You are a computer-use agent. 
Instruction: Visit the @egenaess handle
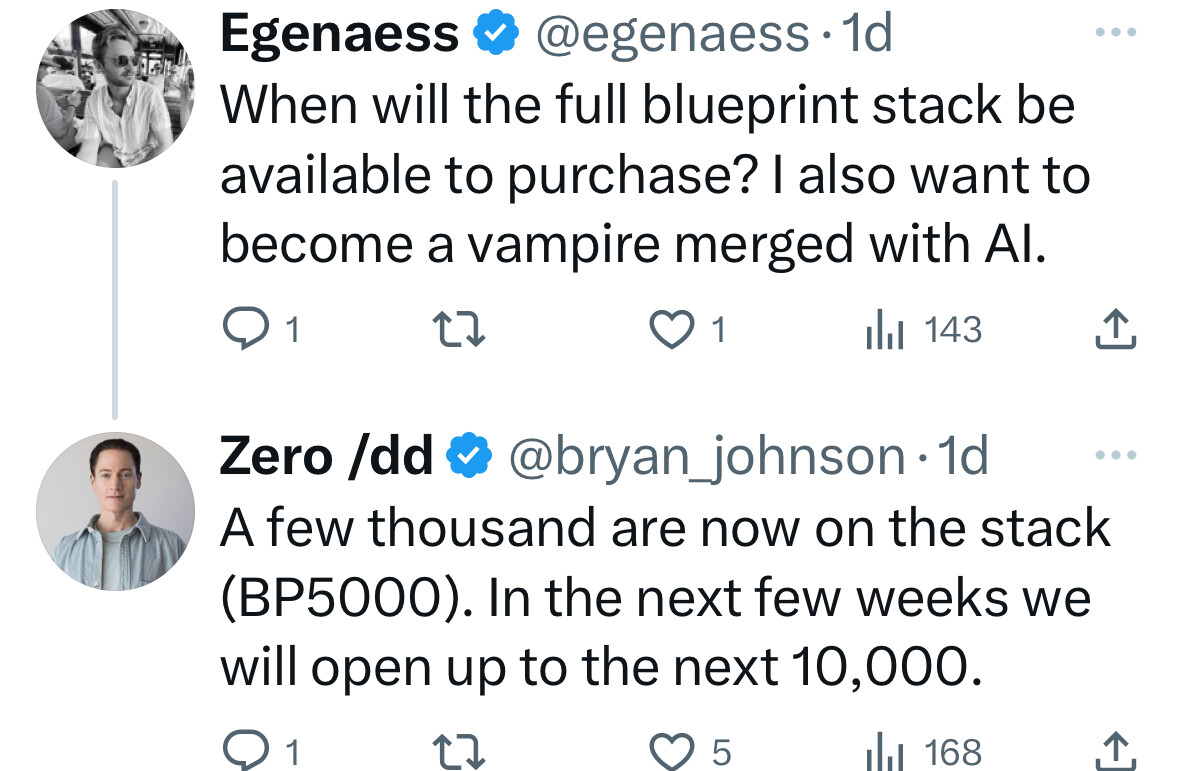[x=672, y=34]
